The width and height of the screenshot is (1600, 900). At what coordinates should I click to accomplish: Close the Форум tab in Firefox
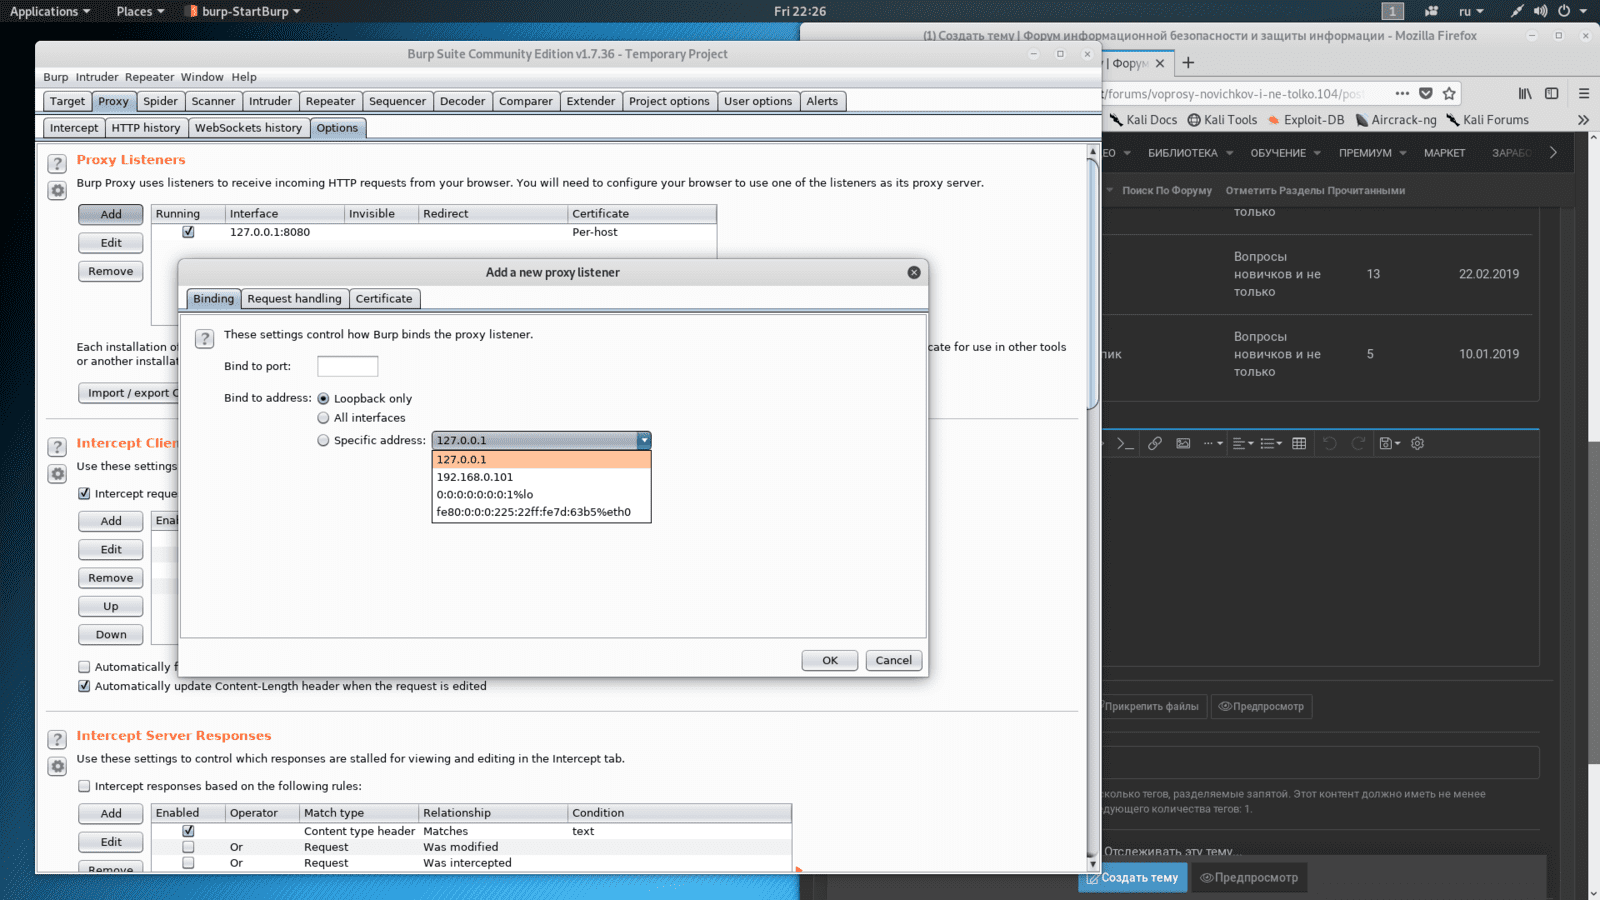click(x=1160, y=63)
